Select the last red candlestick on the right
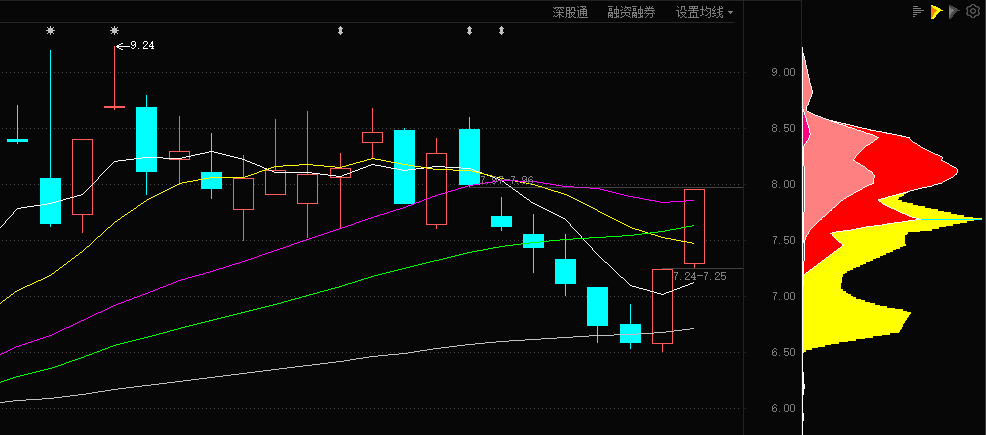The height and width of the screenshot is (435, 986). (x=694, y=226)
